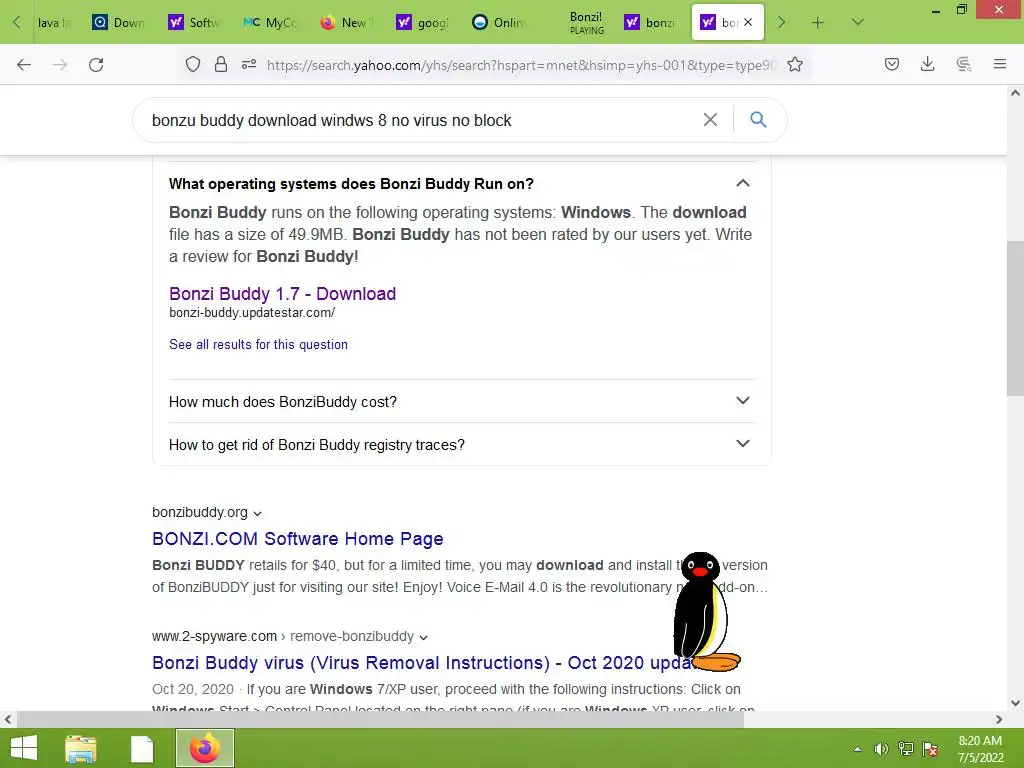This screenshot has width=1024, height=768.
Task: Click the bonzi-buddy.updatestar.com URL text
Action: [252, 313]
